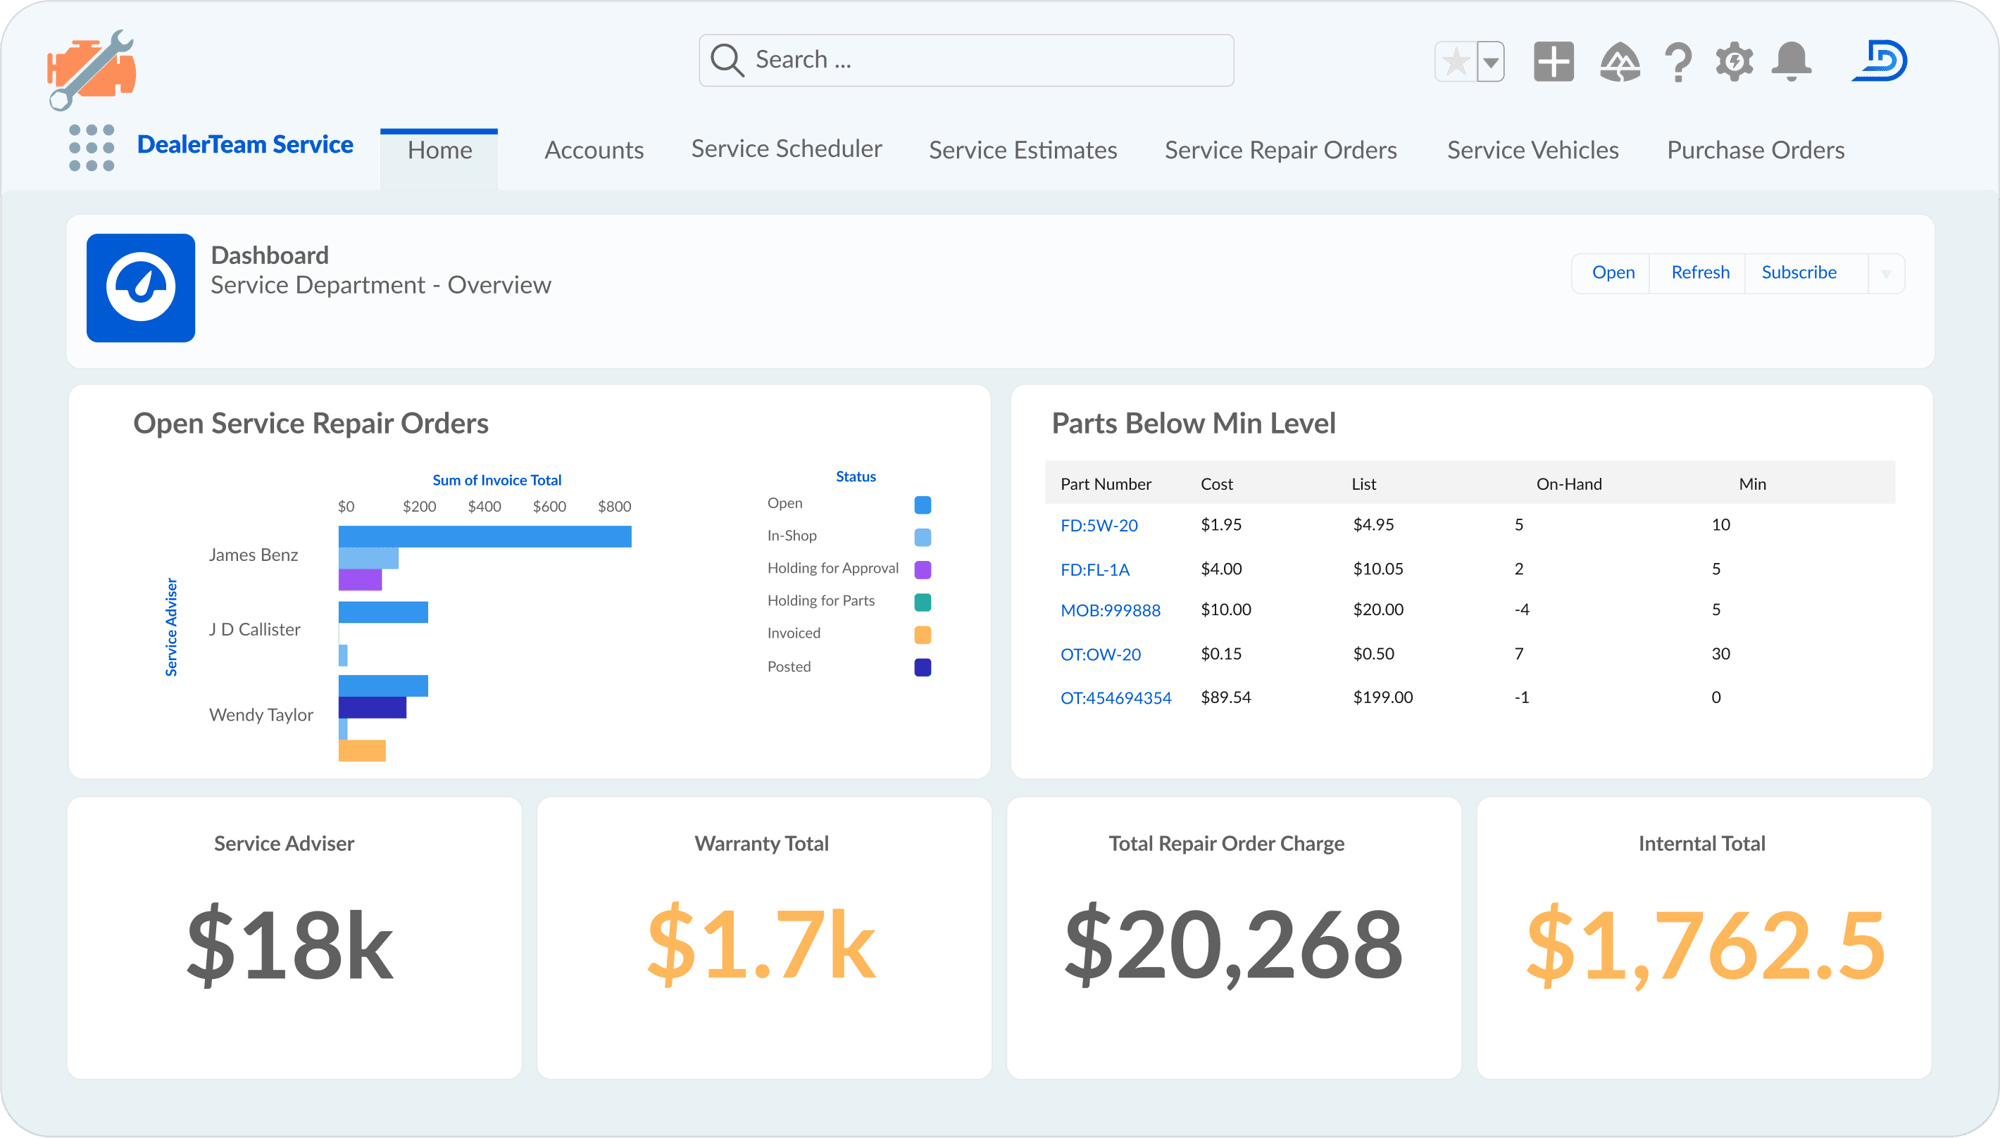Switch to the Accounts tab
The height and width of the screenshot is (1138, 2000).
pos(594,150)
